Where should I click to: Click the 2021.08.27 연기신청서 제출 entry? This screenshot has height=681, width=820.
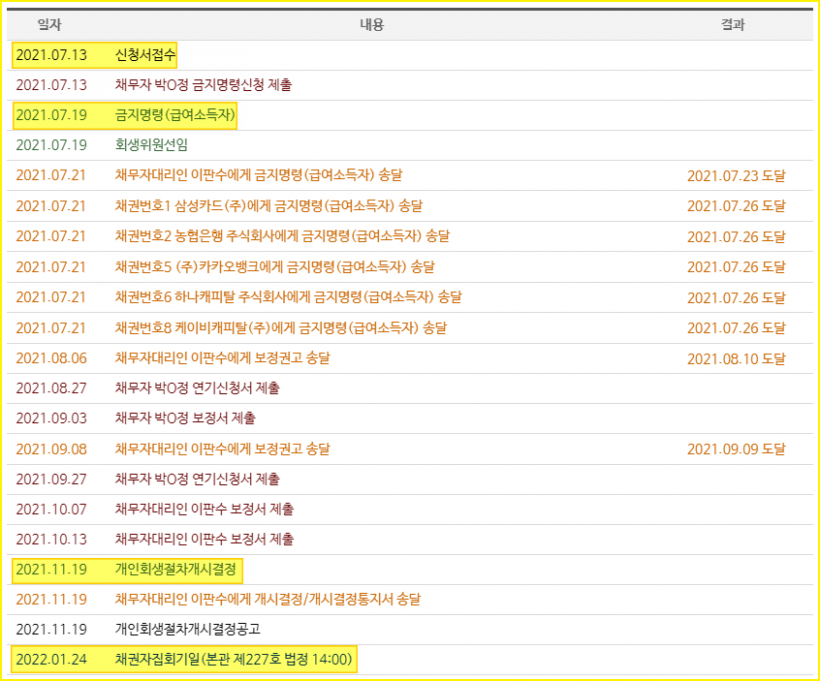click(197, 388)
